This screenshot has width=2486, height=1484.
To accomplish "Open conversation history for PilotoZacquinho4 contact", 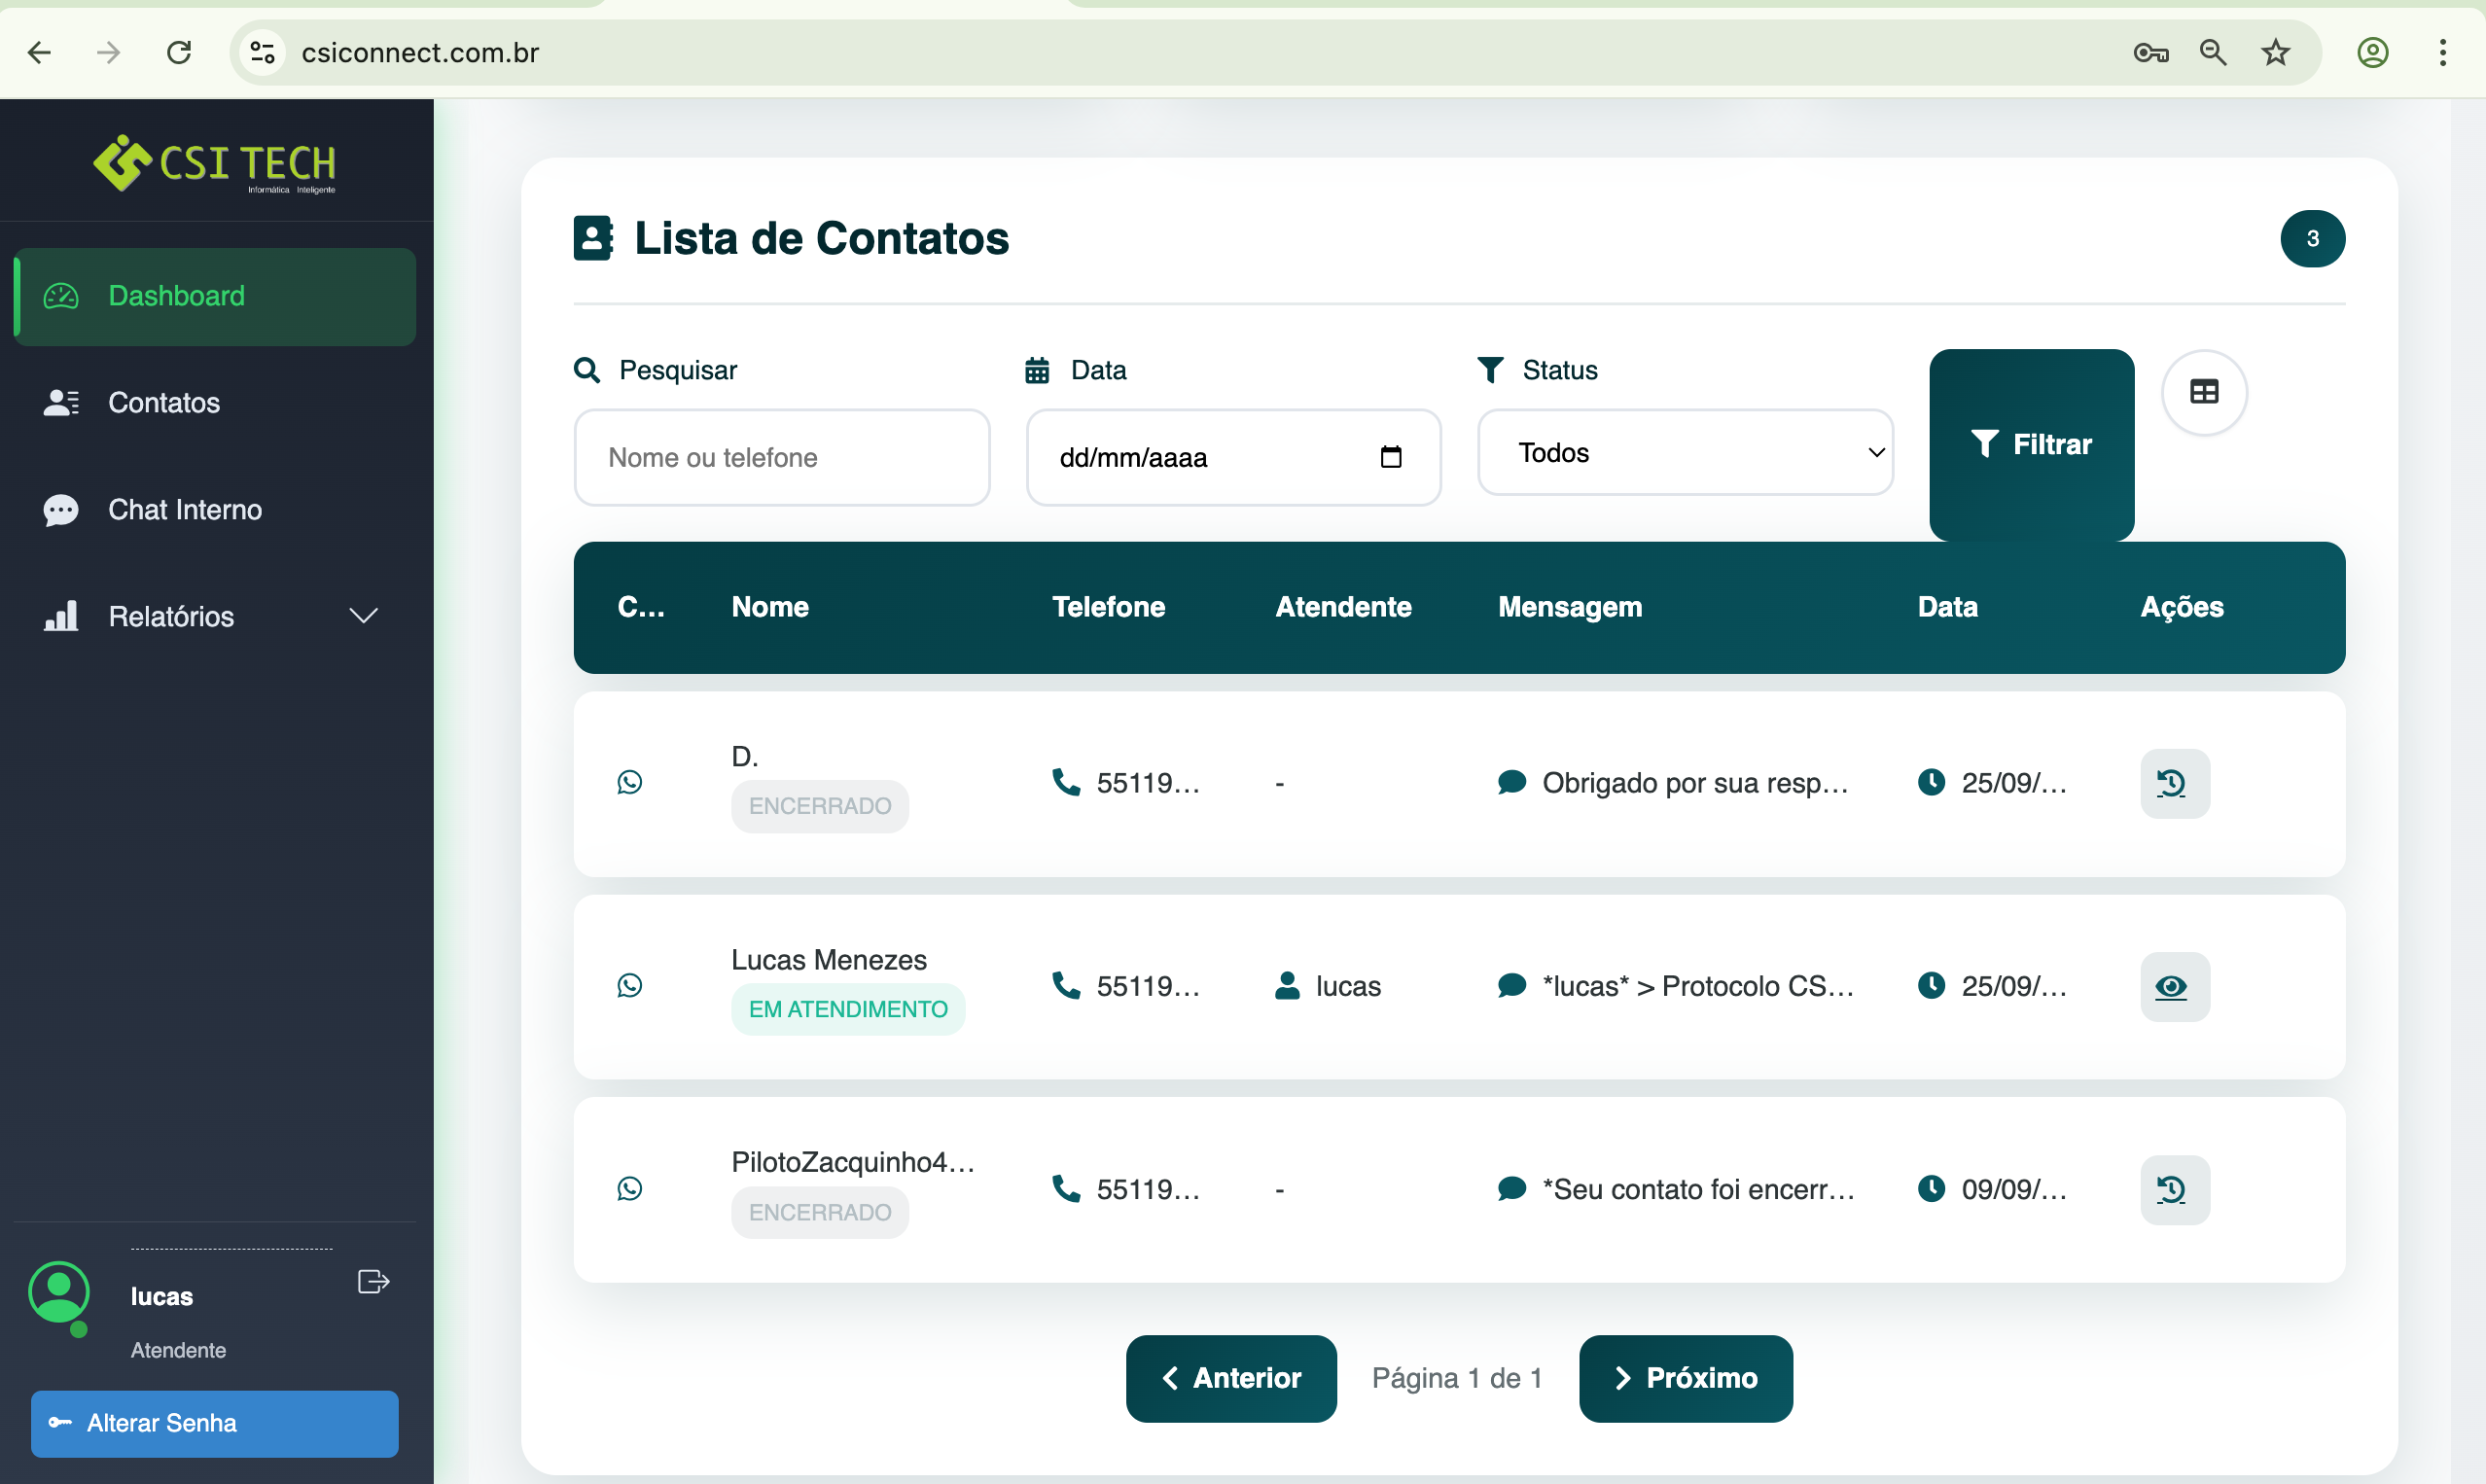I will tap(2174, 1189).
